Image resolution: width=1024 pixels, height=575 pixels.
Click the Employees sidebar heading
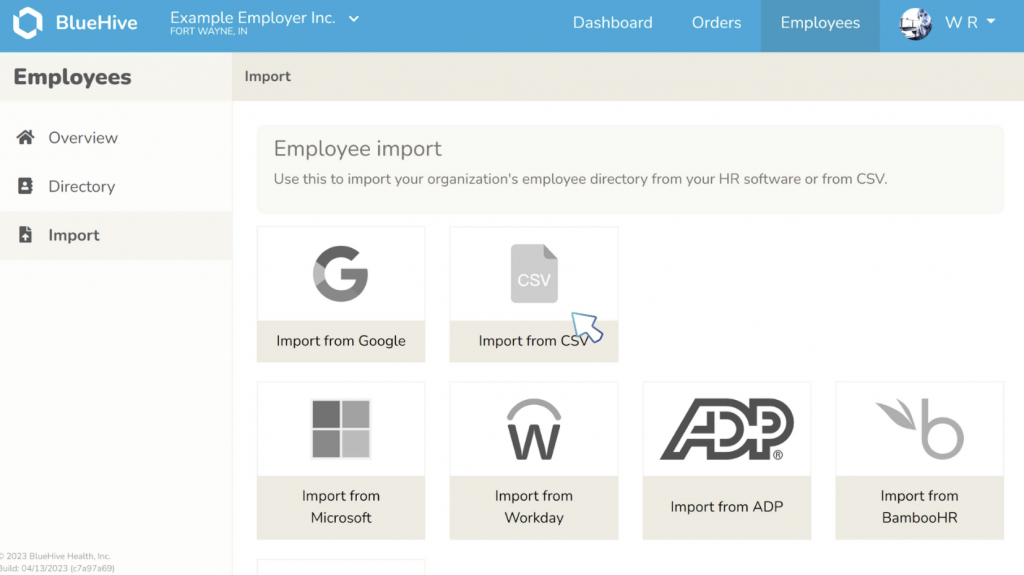click(72, 77)
